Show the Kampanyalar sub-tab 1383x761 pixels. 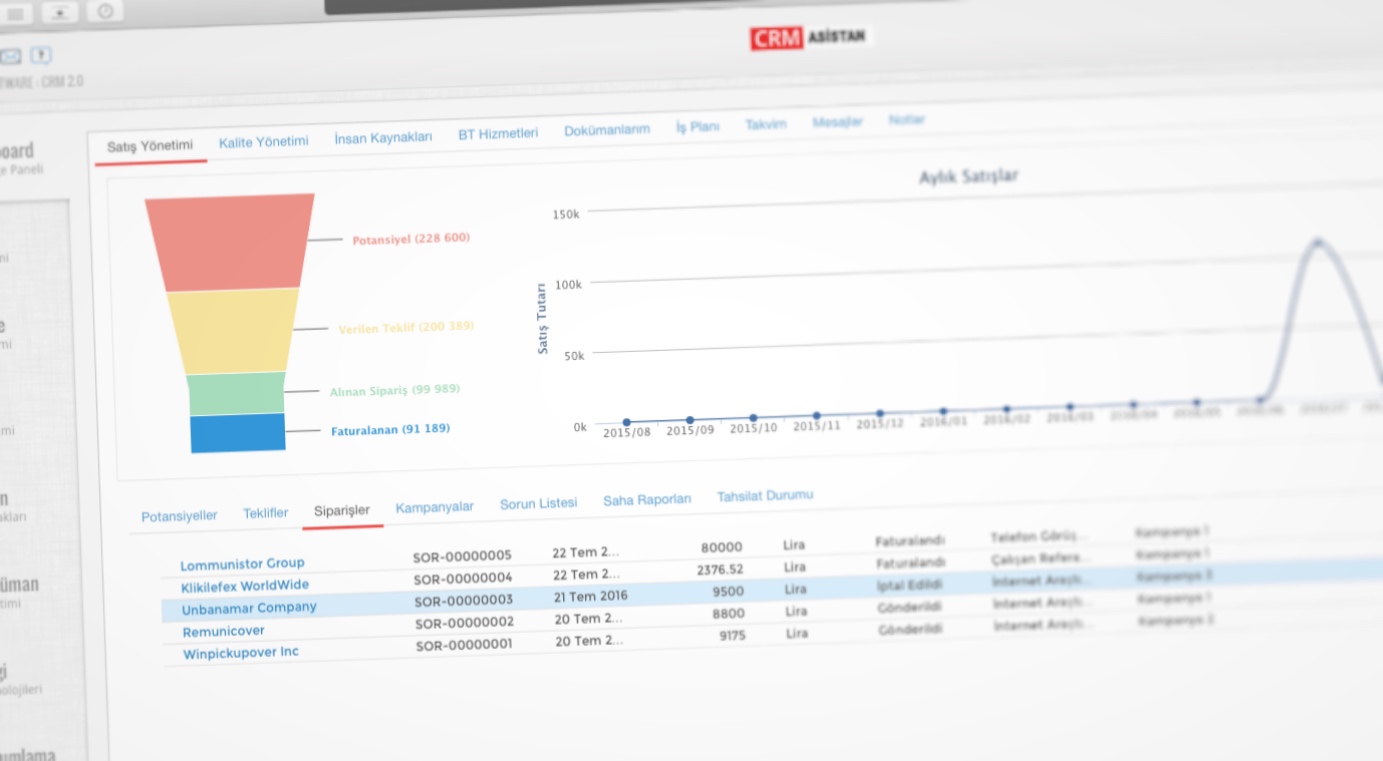434,507
